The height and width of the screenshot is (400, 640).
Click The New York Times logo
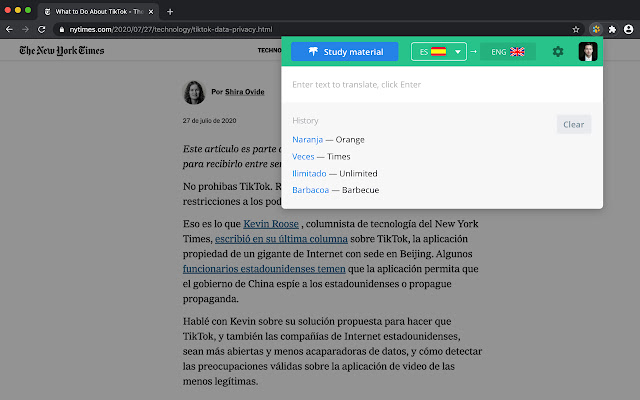62,51
